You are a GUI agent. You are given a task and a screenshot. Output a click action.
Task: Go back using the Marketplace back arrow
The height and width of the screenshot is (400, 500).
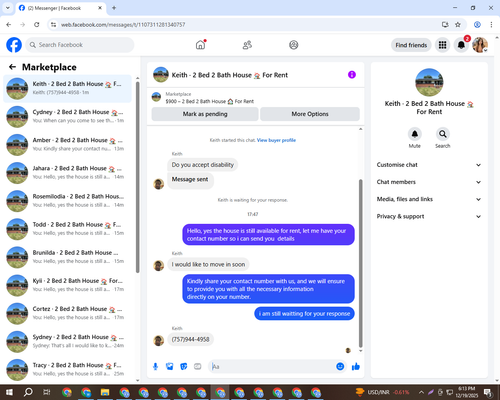[12, 67]
